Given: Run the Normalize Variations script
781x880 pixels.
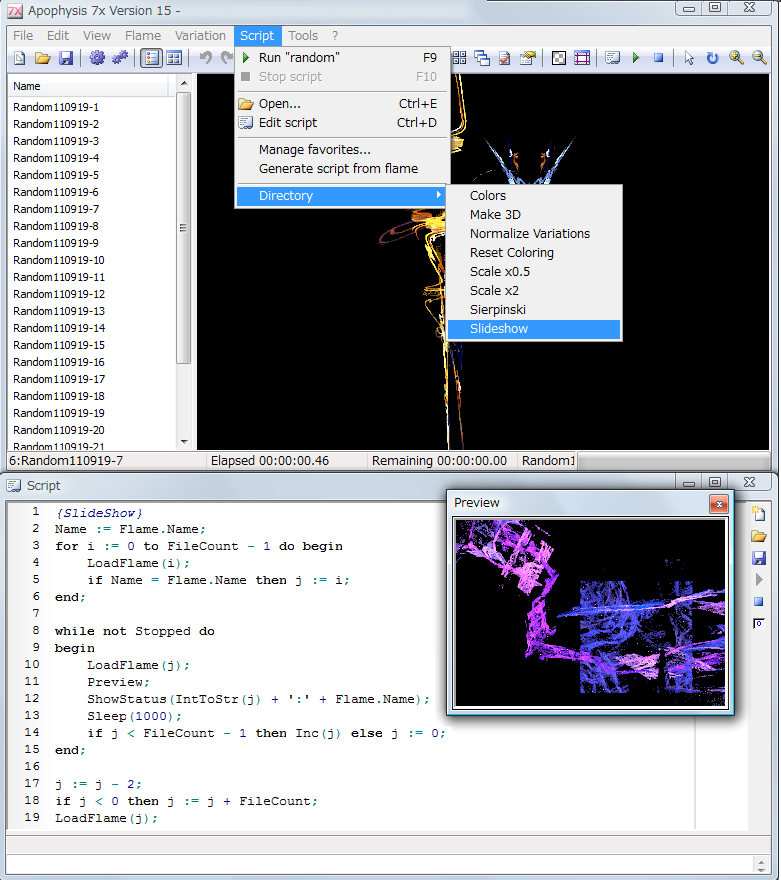Looking at the screenshot, I should 534,234.
